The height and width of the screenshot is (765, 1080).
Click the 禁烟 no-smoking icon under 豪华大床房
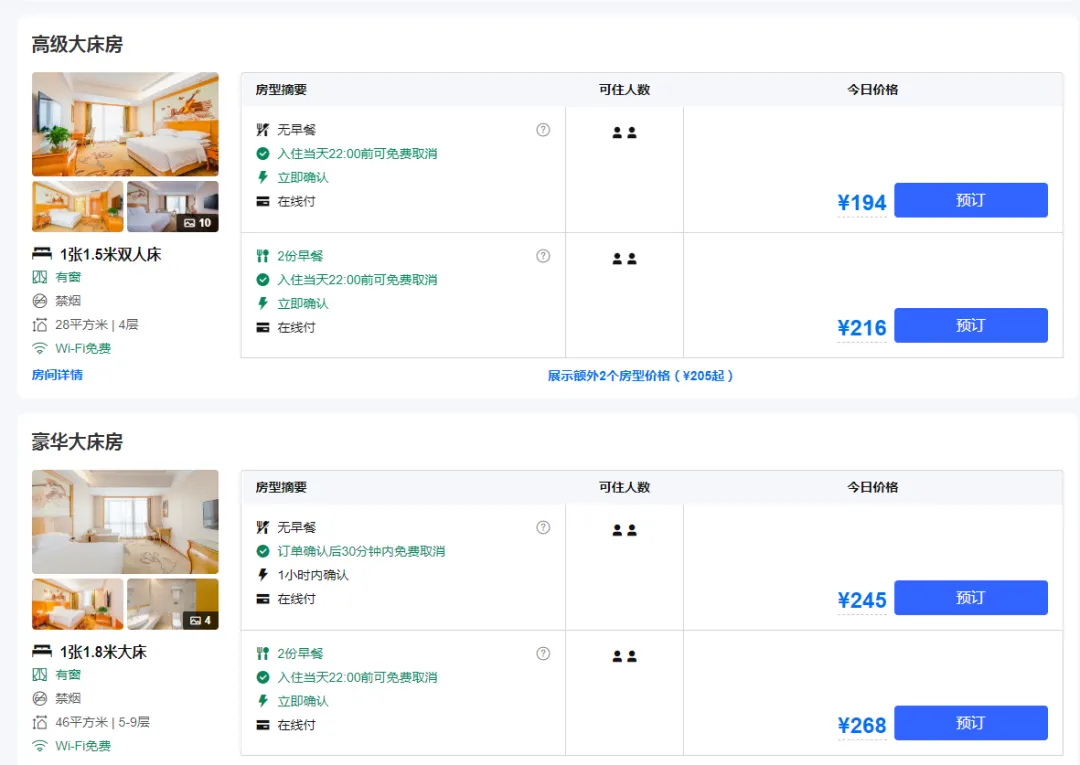pos(40,698)
